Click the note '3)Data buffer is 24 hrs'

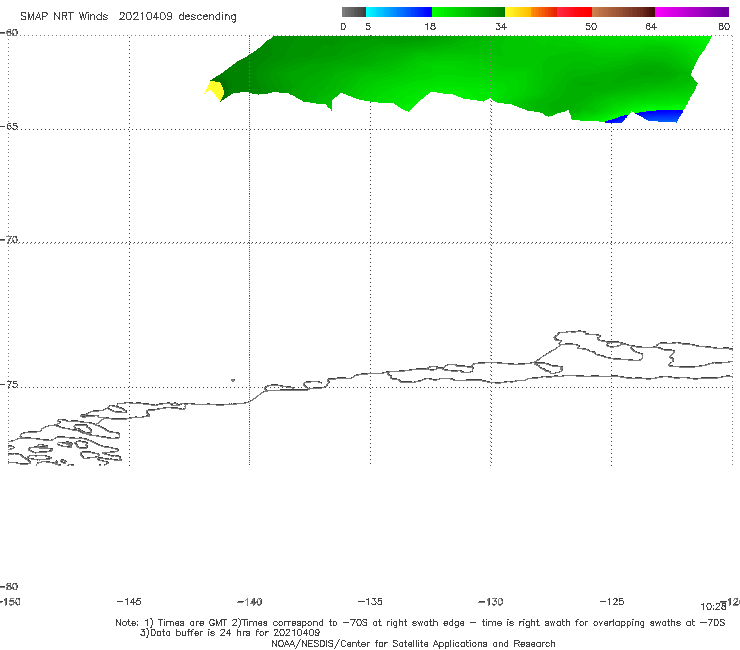click(x=230, y=633)
